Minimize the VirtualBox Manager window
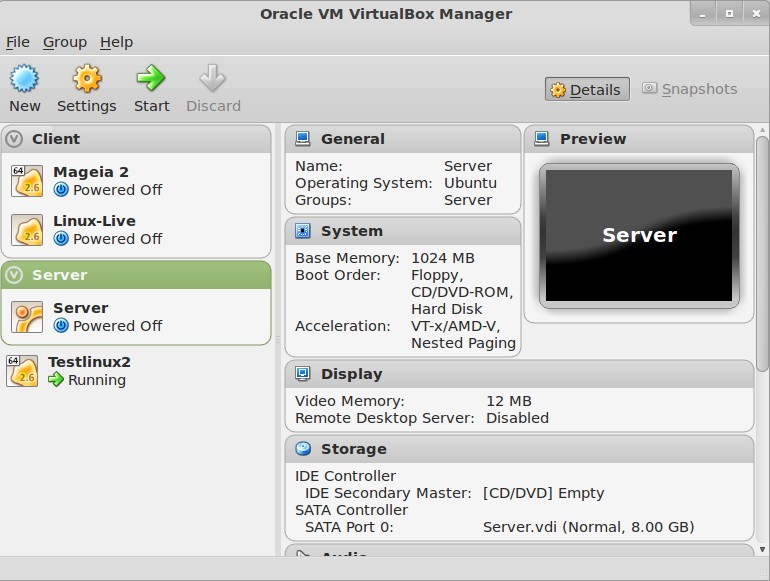Viewport: 770px width, 581px height. 703,14
